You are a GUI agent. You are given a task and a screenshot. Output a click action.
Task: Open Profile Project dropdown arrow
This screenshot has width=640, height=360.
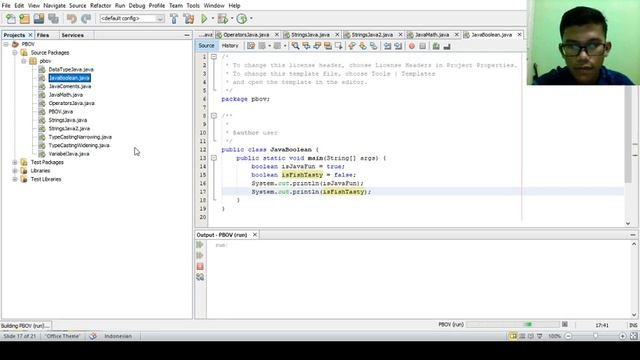[x=251, y=18]
